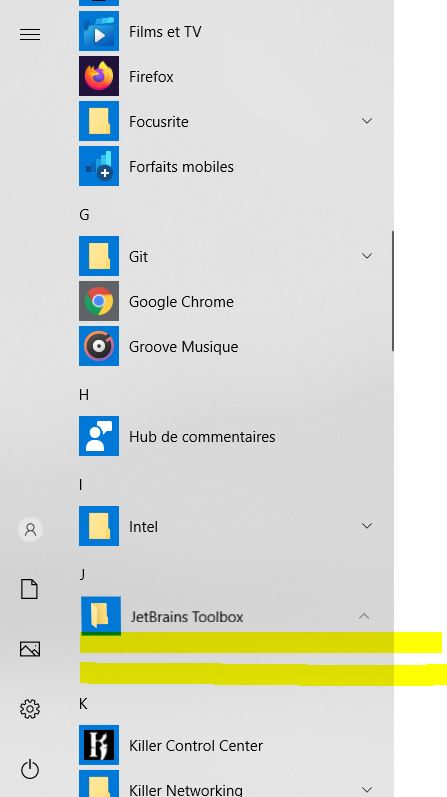Click the K section letter header
This screenshot has height=797, width=447.
pos(83,704)
